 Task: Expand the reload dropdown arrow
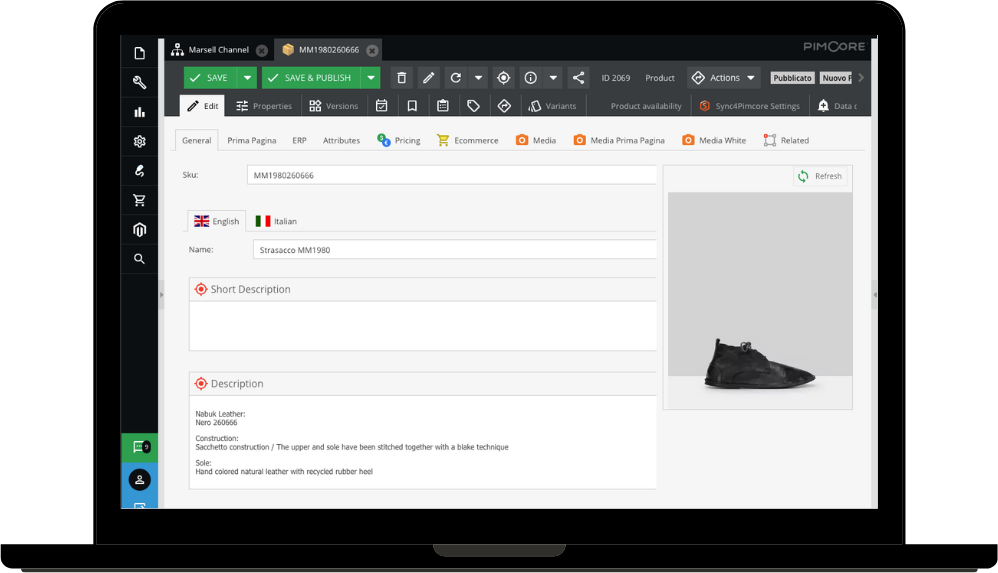click(478, 78)
